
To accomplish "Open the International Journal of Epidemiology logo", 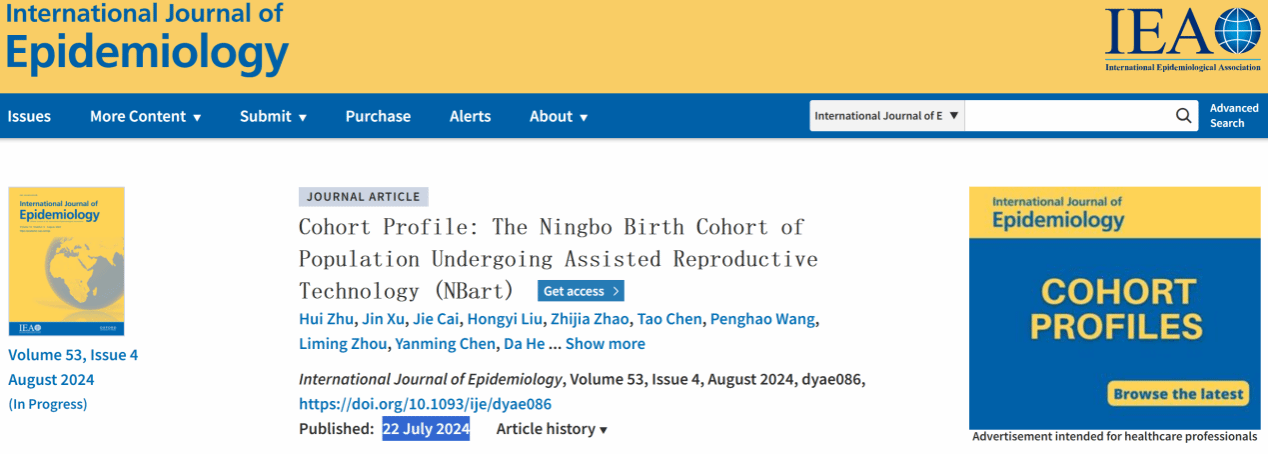I will pos(146,40).
